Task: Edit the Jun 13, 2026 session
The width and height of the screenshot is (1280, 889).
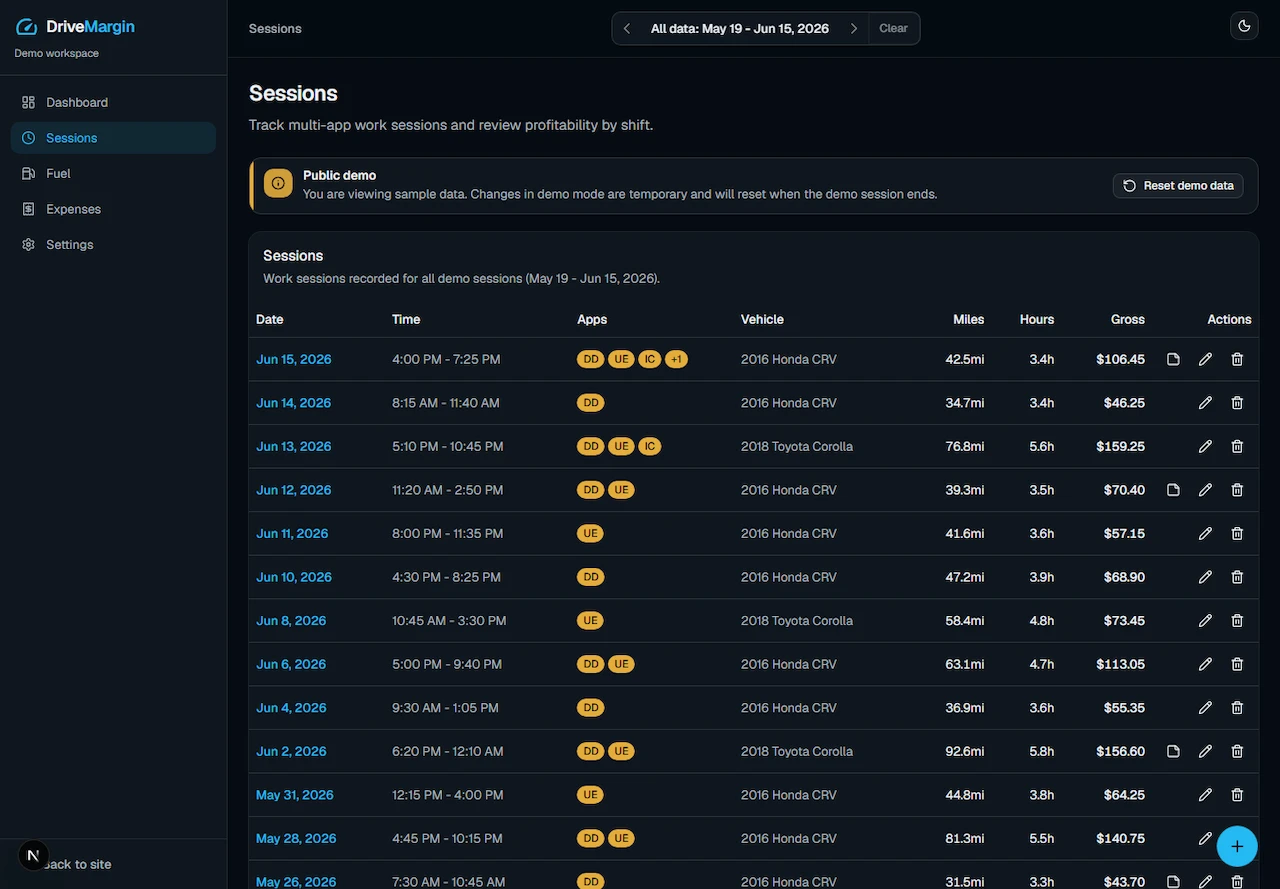Action: tap(1205, 446)
